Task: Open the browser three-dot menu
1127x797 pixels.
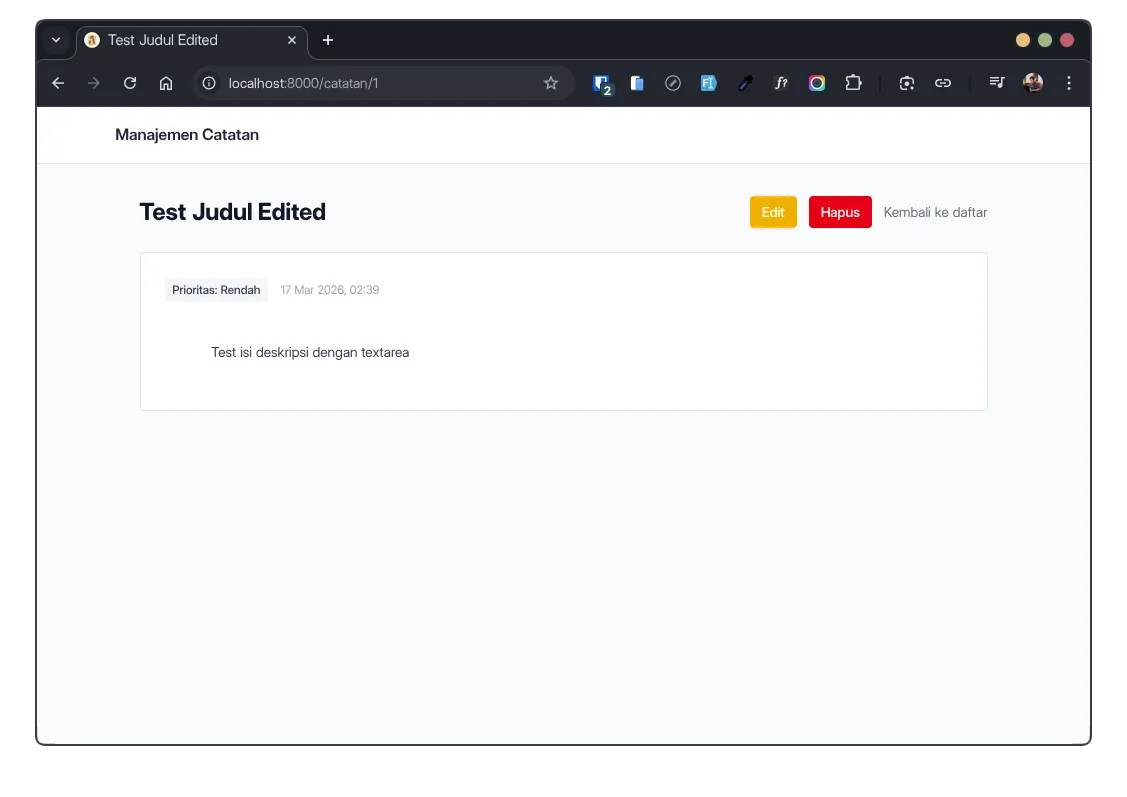Action: point(1069,83)
